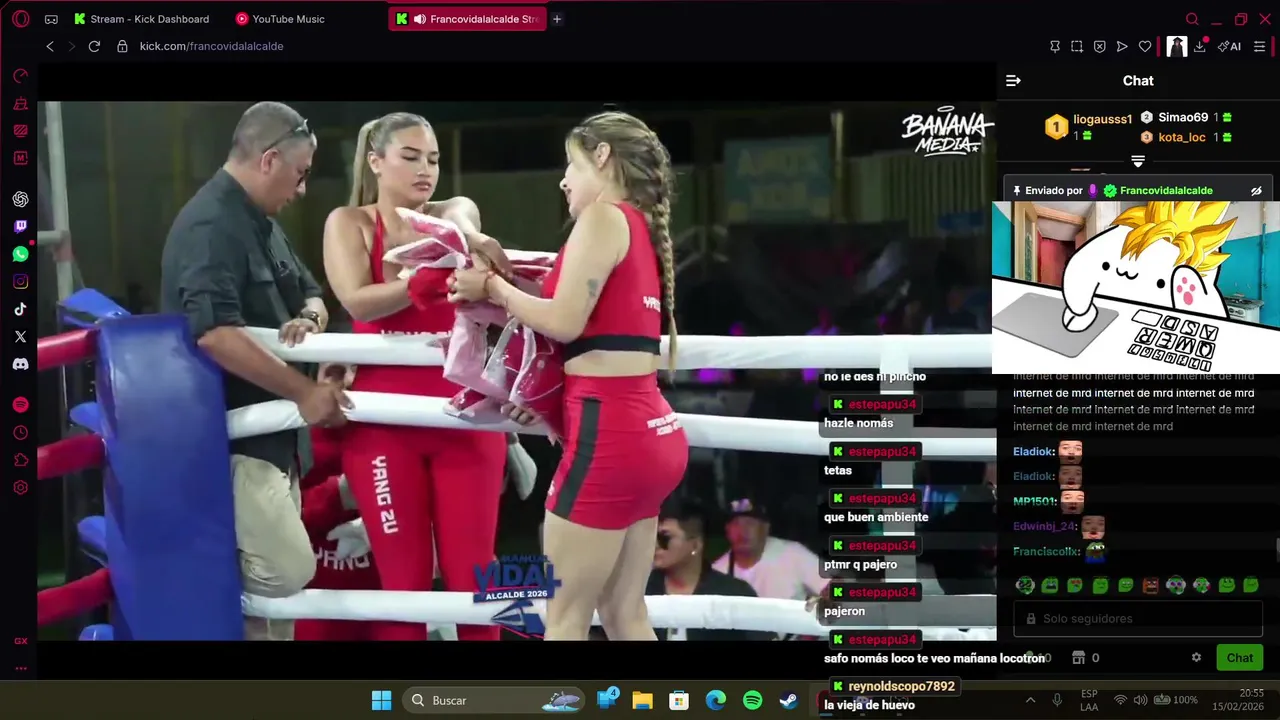Viewport: 1280px width, 720px height.
Task: Open the settings gear in the Opera sidebar
Action: point(20,488)
